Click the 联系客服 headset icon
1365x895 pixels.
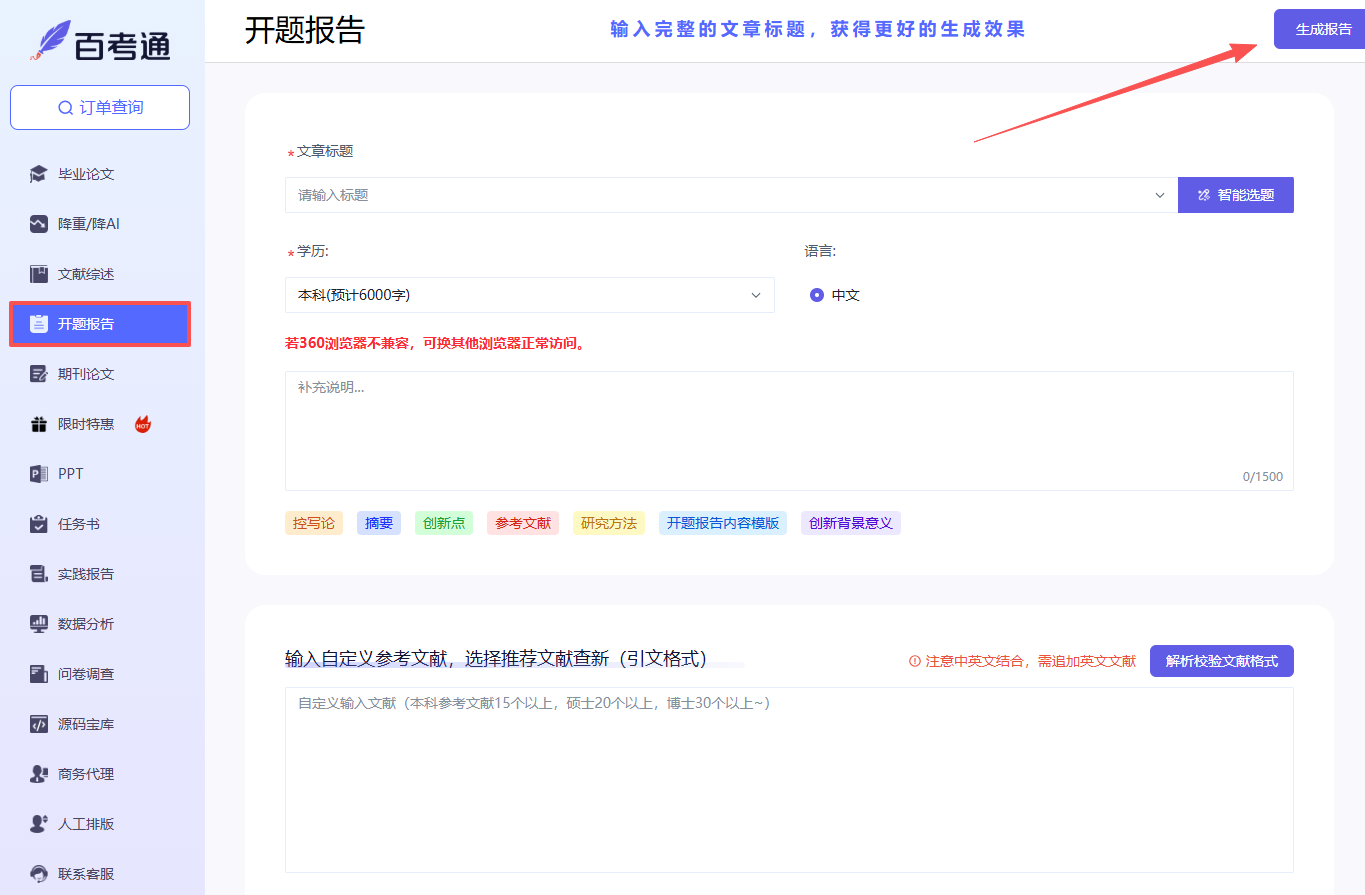39,874
